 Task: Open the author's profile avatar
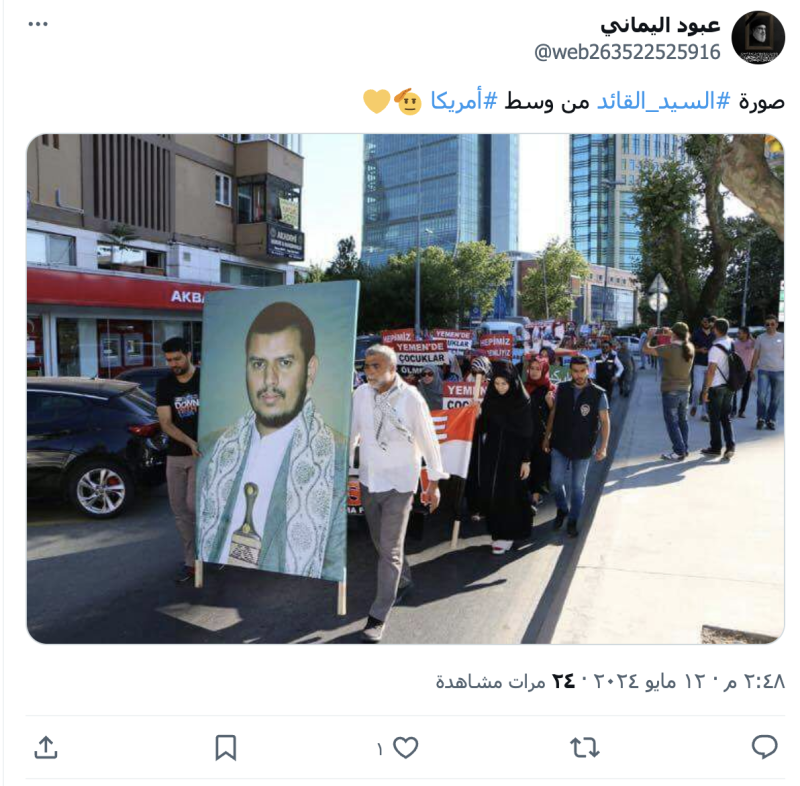pyautogui.click(x=758, y=37)
